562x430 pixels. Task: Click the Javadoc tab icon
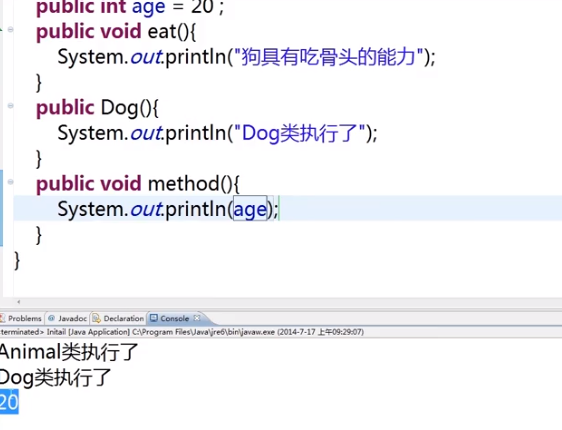[x=51, y=318]
